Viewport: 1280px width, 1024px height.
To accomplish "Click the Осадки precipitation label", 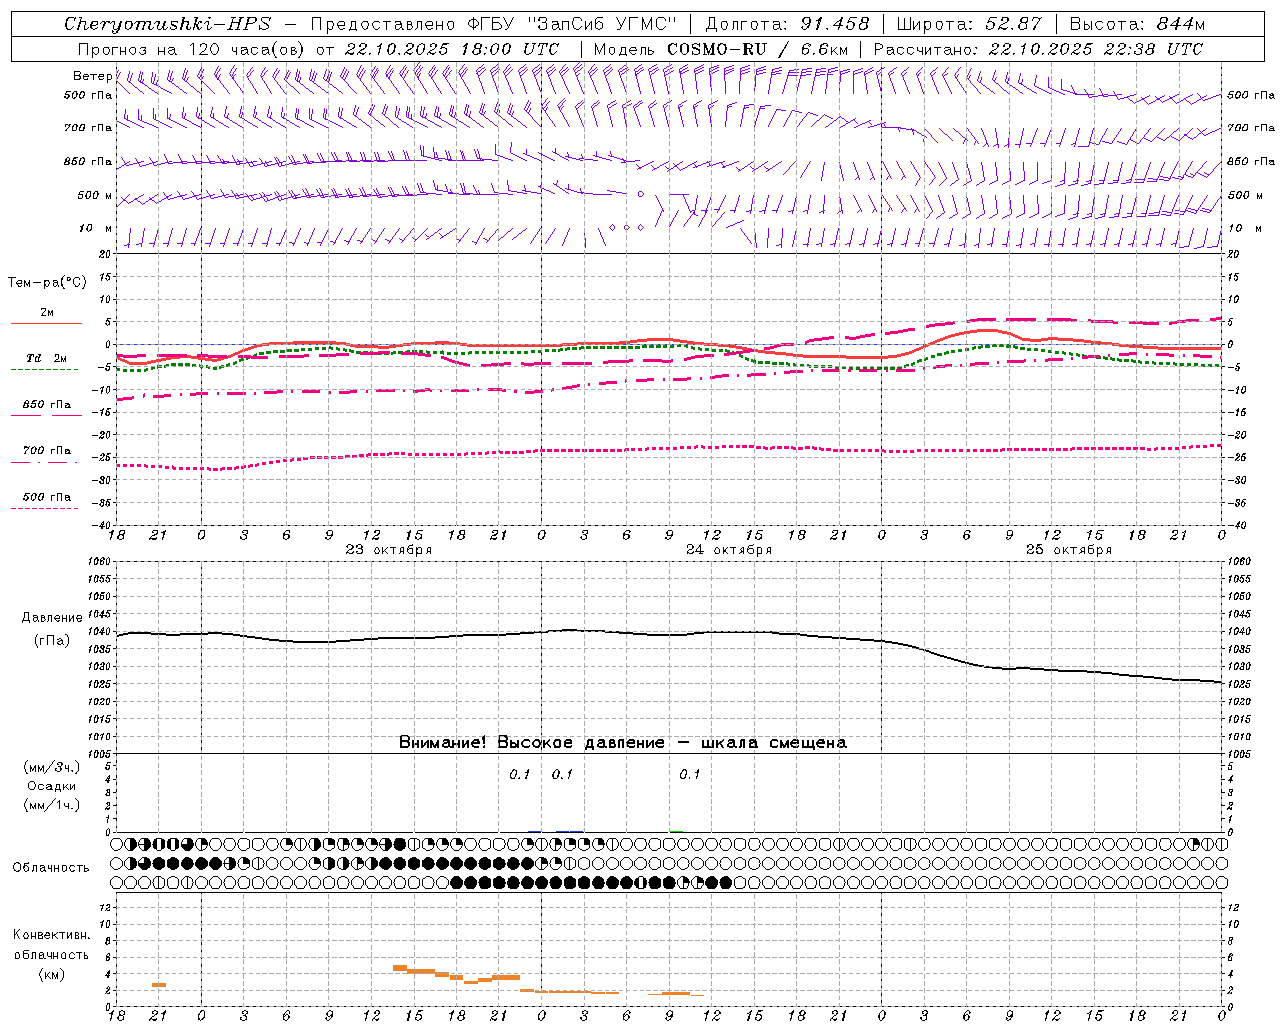I will click(52, 786).
